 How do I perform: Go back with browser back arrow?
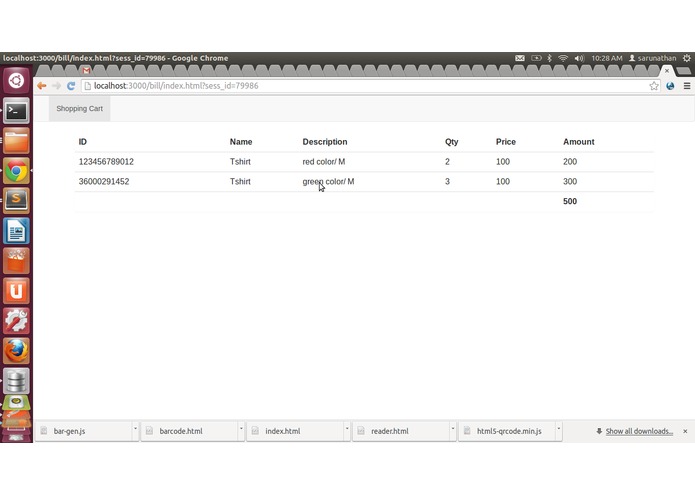[42, 86]
